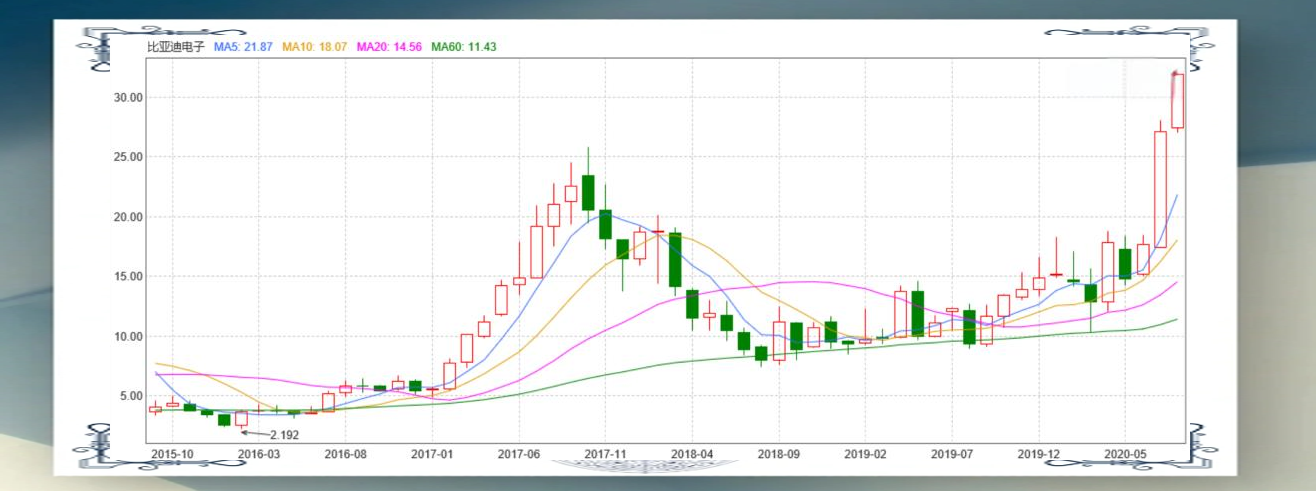Image resolution: width=1316 pixels, height=491 pixels.
Task: Select the 25.00 y-axis price label
Action: (x=128, y=158)
